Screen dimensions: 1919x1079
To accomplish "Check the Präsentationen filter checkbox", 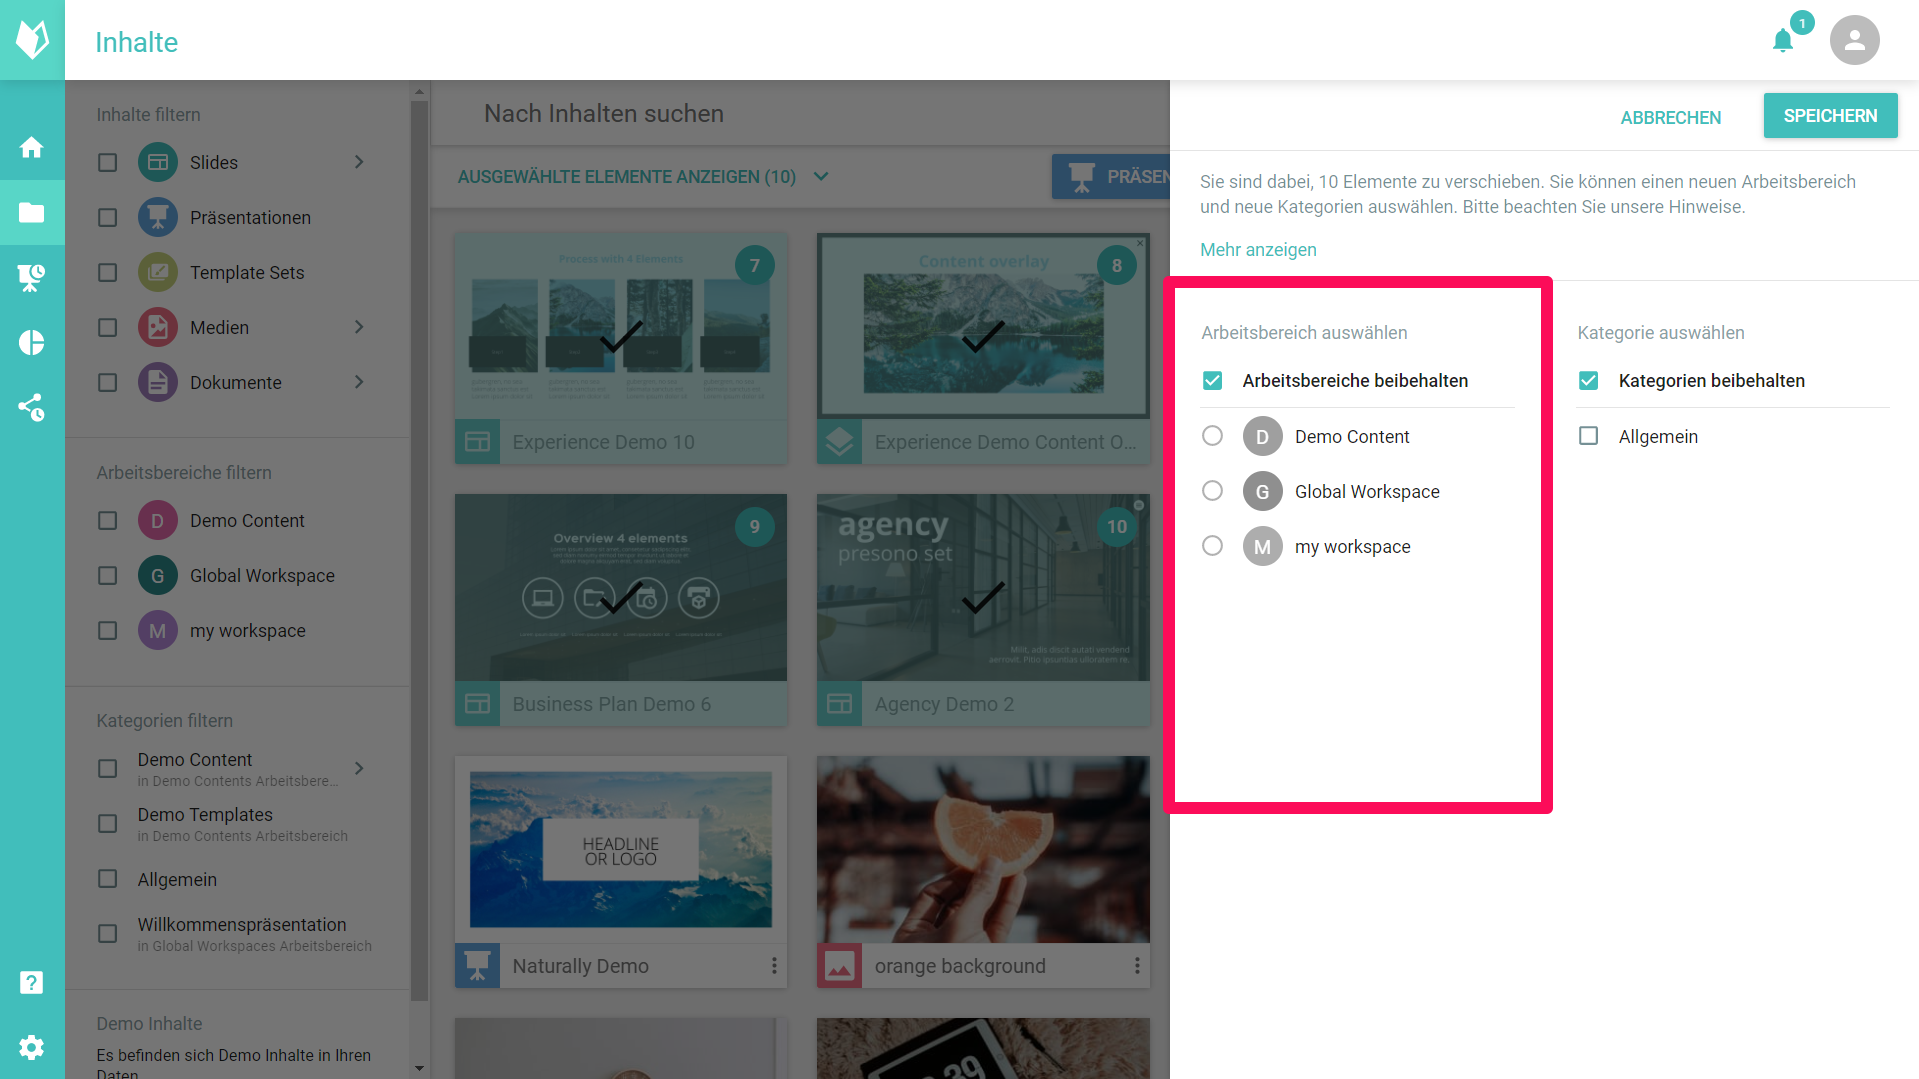I will pos(108,217).
